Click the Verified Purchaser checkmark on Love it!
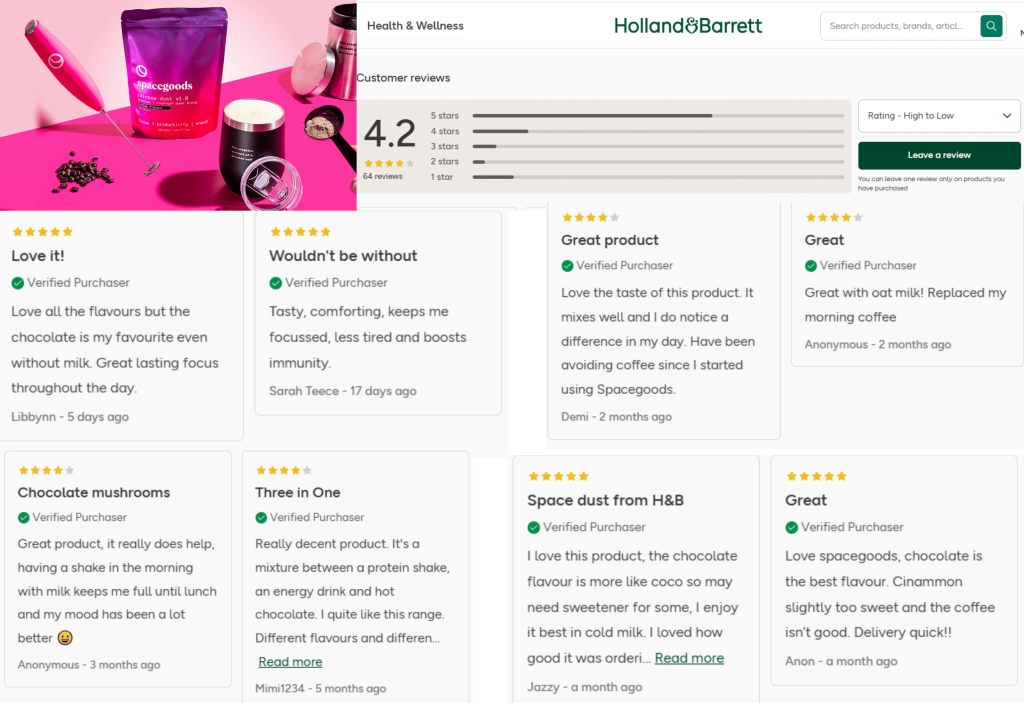 (x=16, y=283)
